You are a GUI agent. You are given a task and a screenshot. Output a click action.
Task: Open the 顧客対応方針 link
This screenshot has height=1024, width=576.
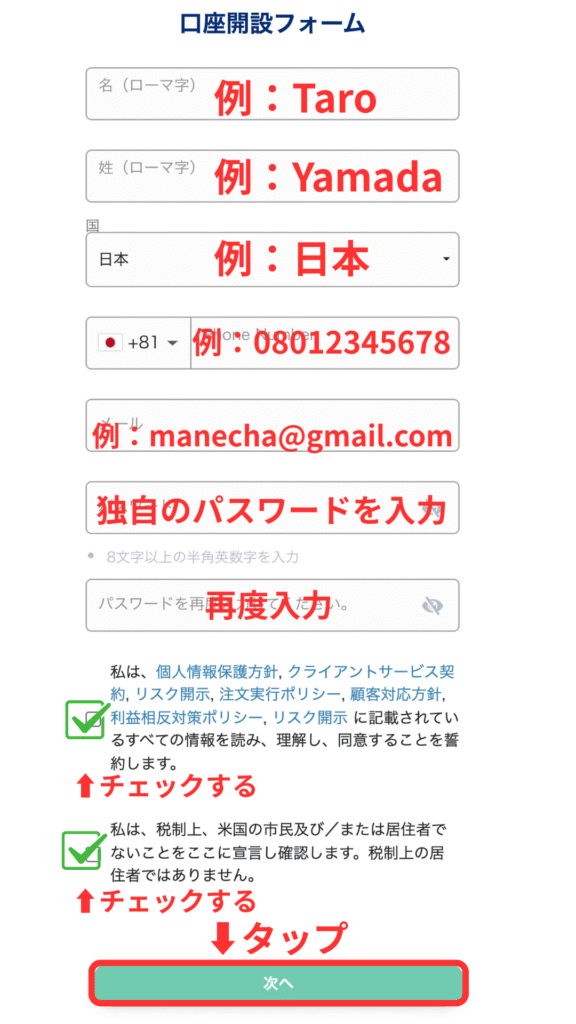coord(394,694)
